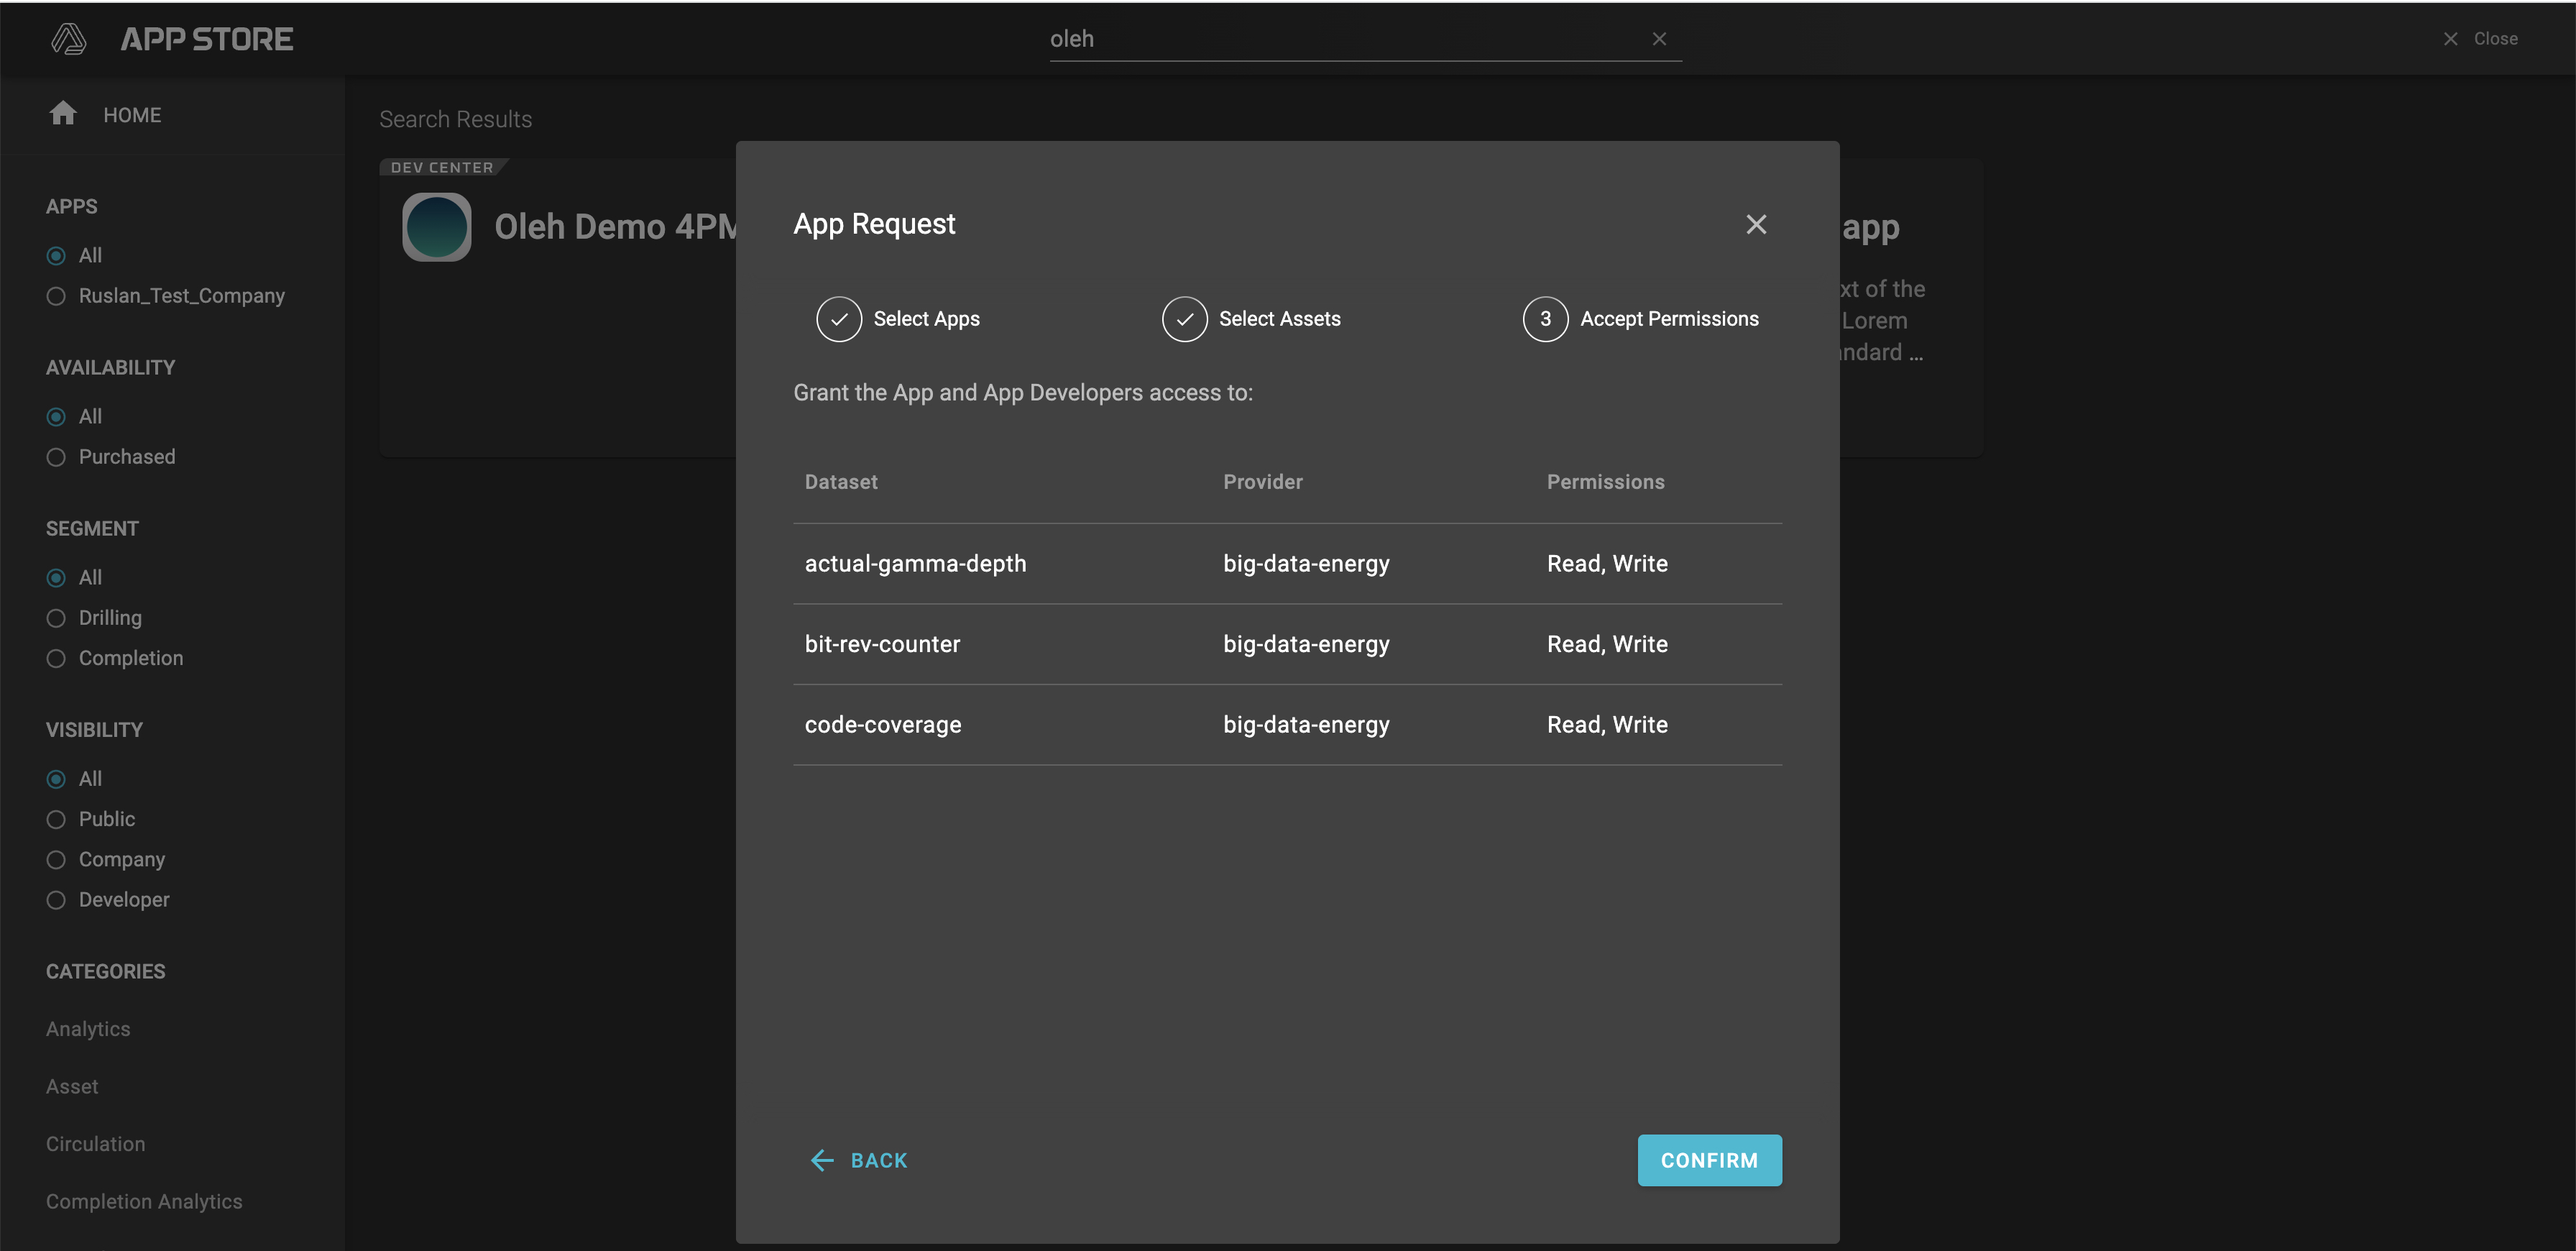The height and width of the screenshot is (1251, 2576).
Task: Click the Accept Permissions step label
Action: (1669, 319)
